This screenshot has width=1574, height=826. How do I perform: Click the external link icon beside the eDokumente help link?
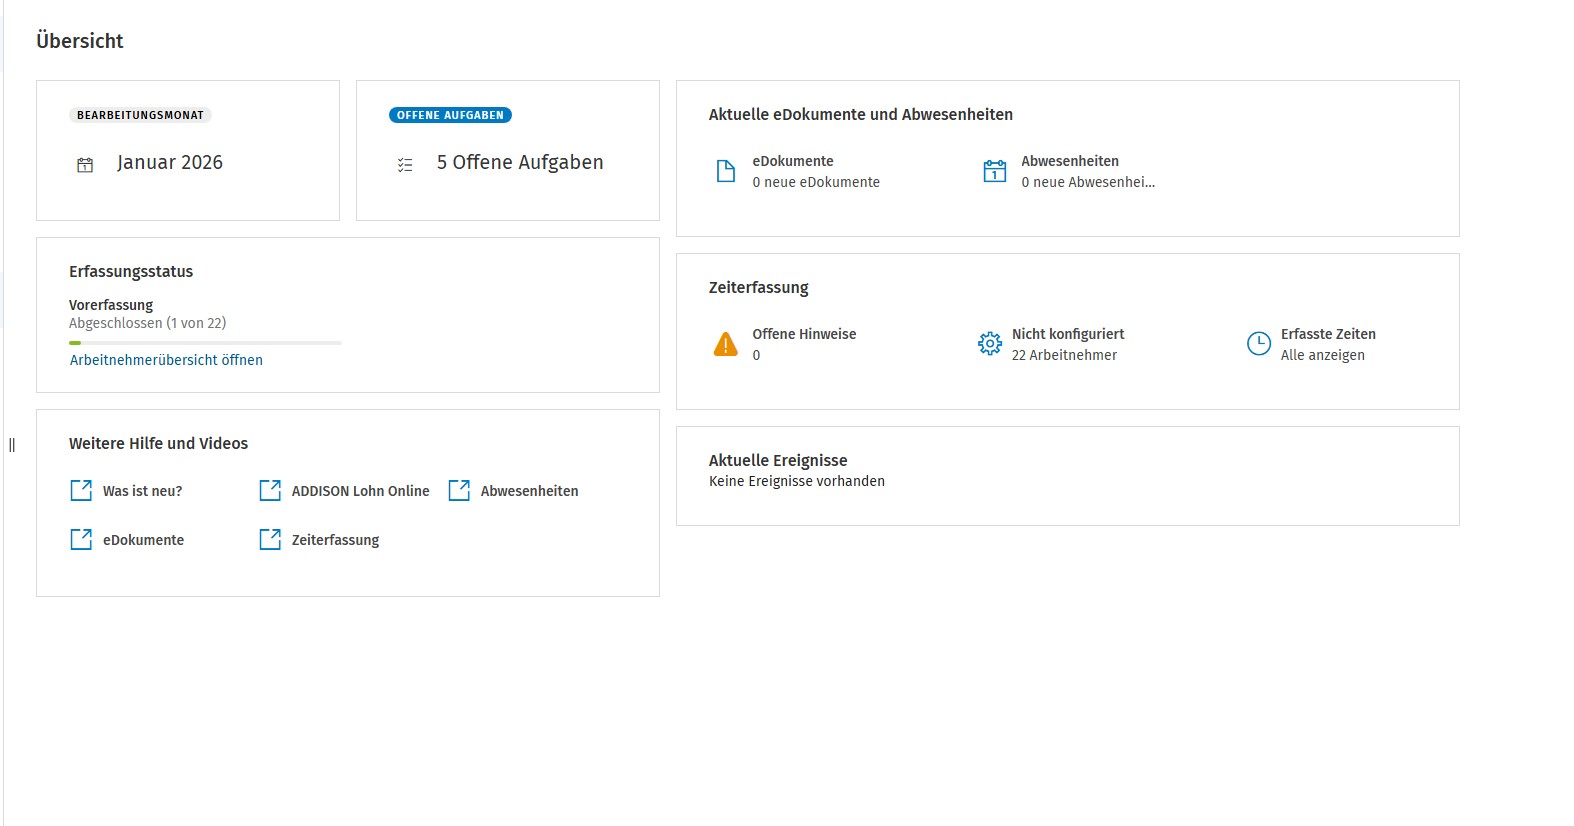tap(81, 540)
